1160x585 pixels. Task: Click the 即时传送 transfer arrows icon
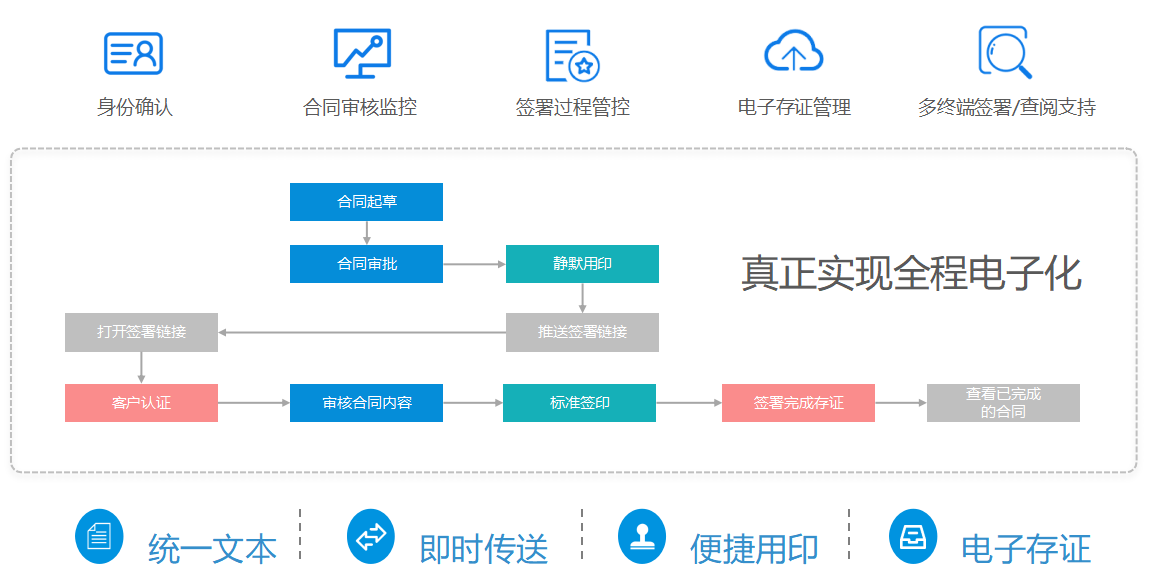click(371, 536)
